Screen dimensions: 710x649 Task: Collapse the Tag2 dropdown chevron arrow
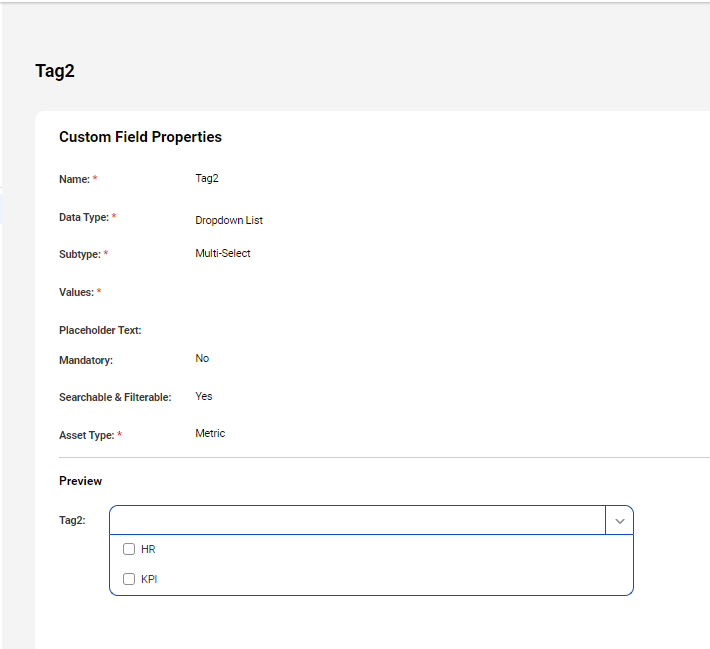[619, 521]
